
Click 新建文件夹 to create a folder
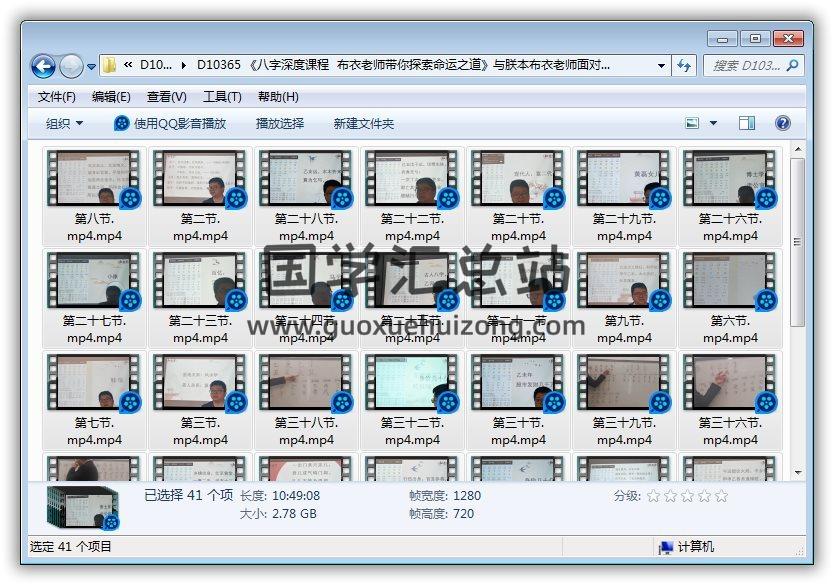click(x=364, y=123)
